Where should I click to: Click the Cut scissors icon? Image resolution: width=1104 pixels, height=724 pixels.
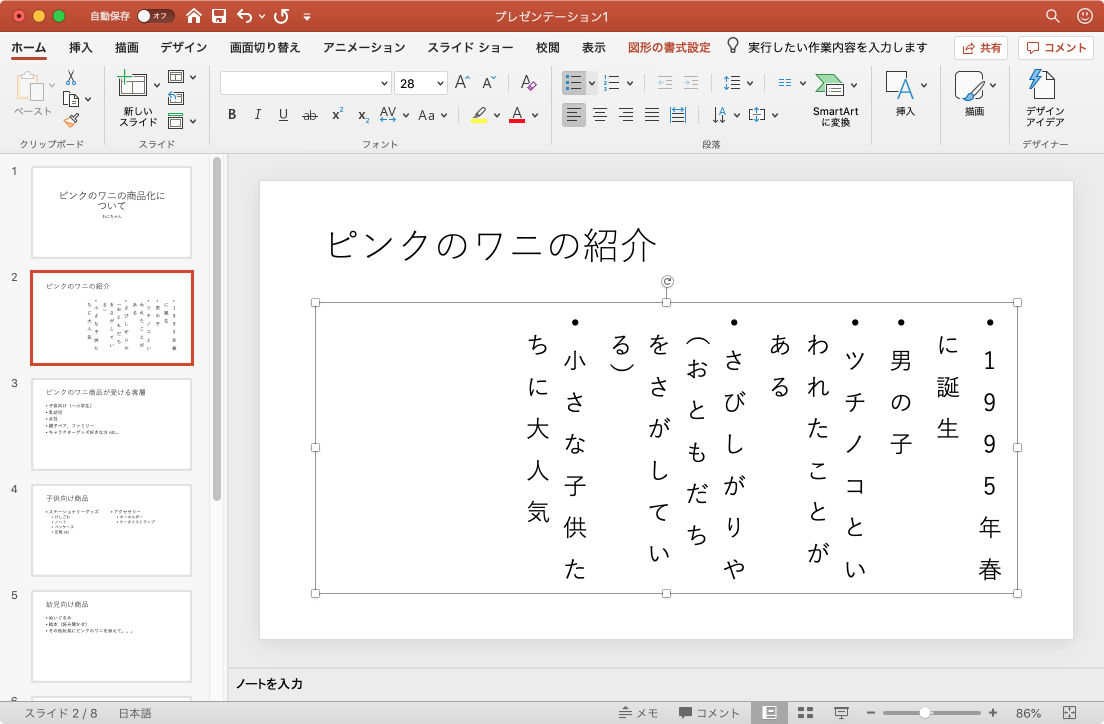71,77
